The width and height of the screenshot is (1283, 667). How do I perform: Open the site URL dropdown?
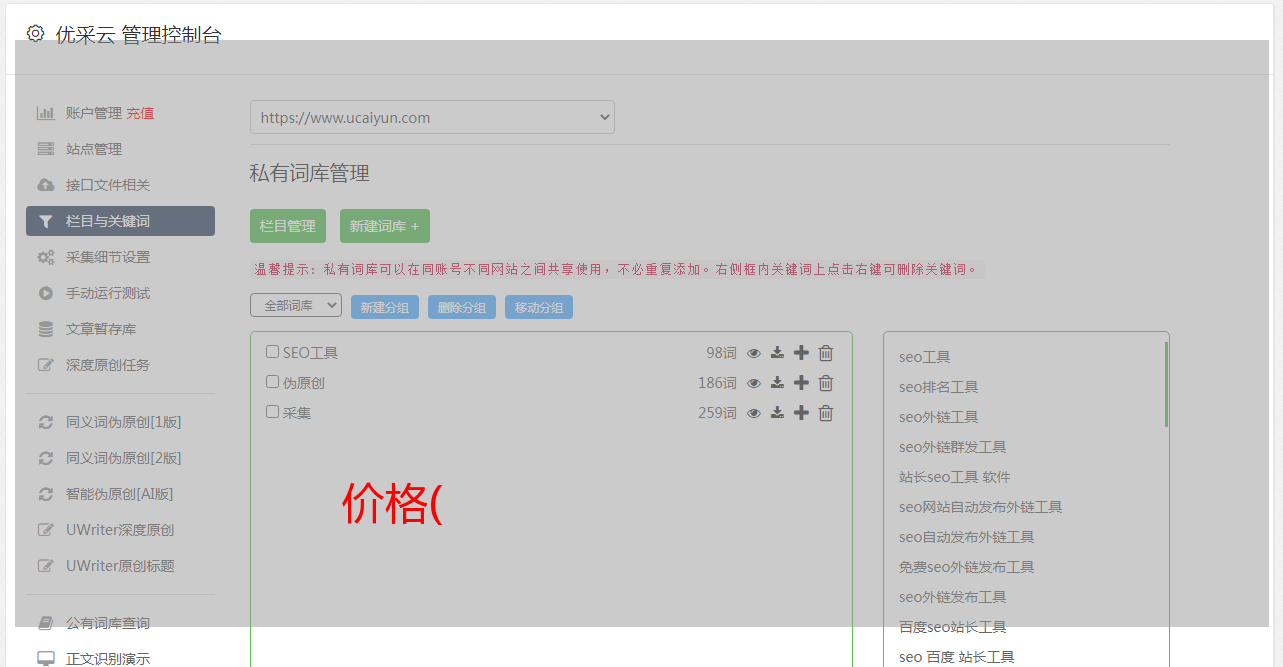(x=432, y=117)
